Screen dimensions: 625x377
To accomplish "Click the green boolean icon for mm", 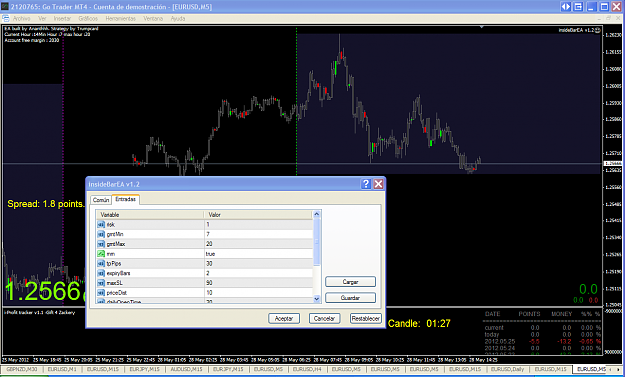I will [x=101, y=254].
